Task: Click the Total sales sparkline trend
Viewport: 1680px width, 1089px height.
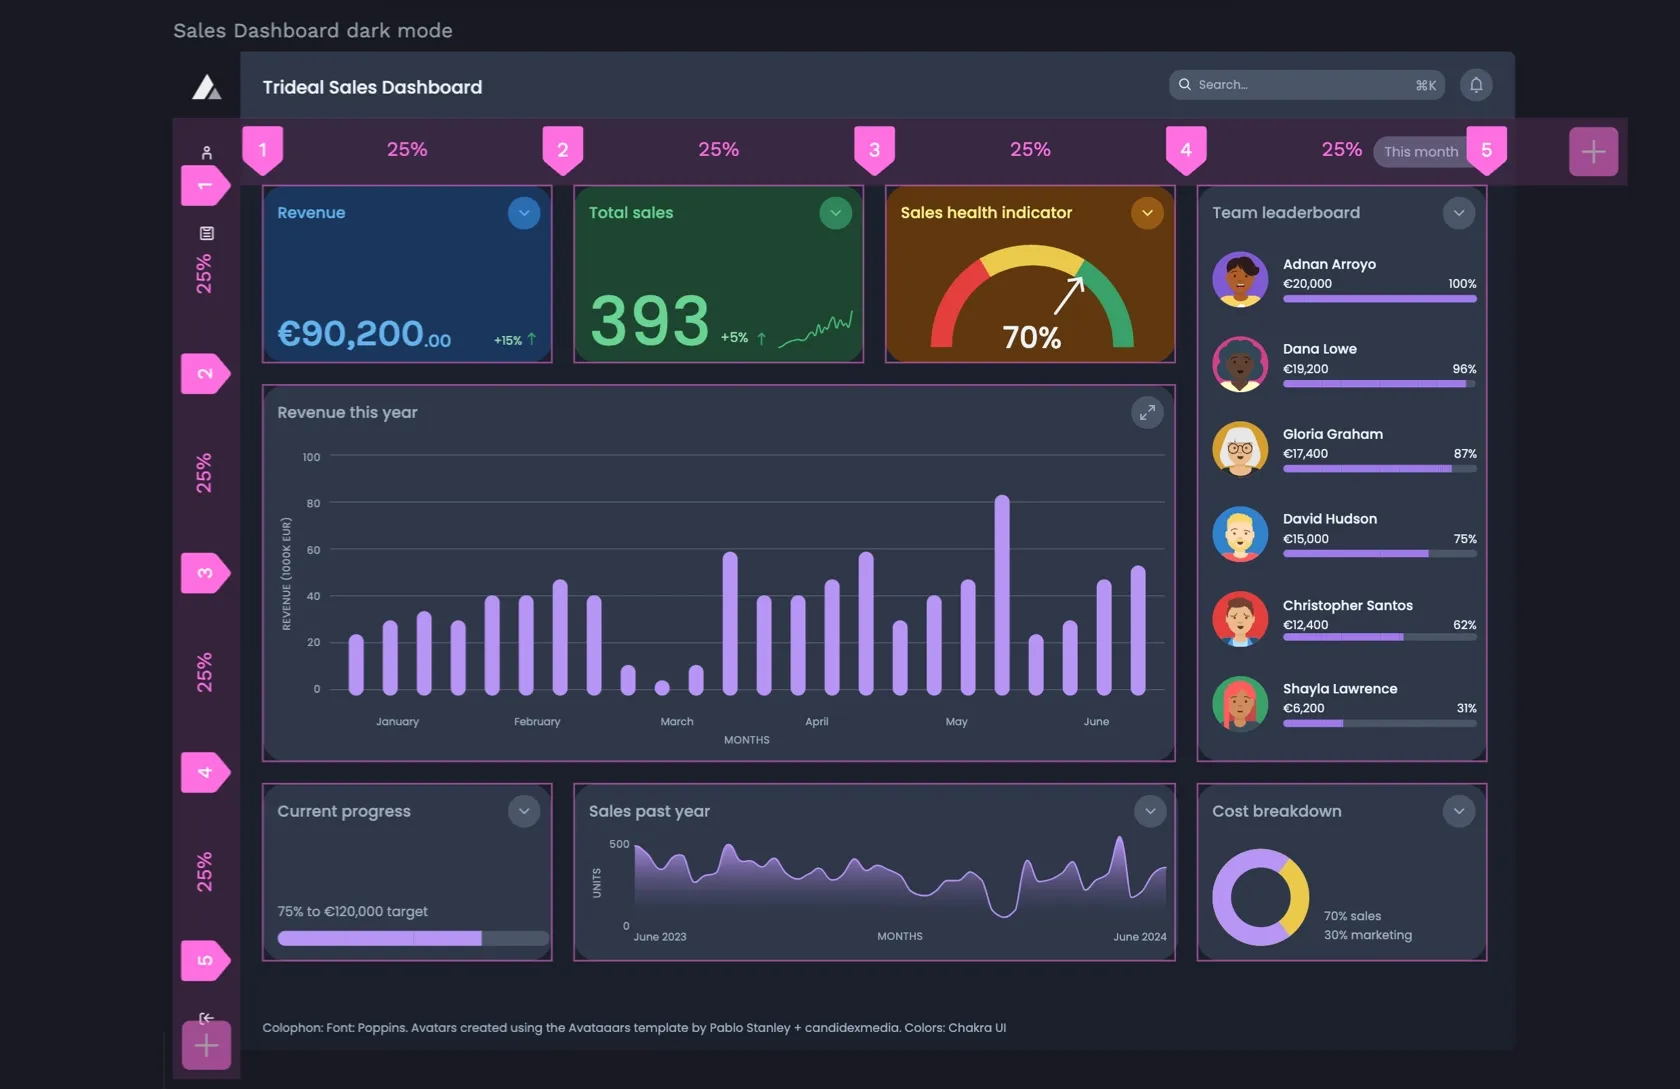Action: [816, 329]
